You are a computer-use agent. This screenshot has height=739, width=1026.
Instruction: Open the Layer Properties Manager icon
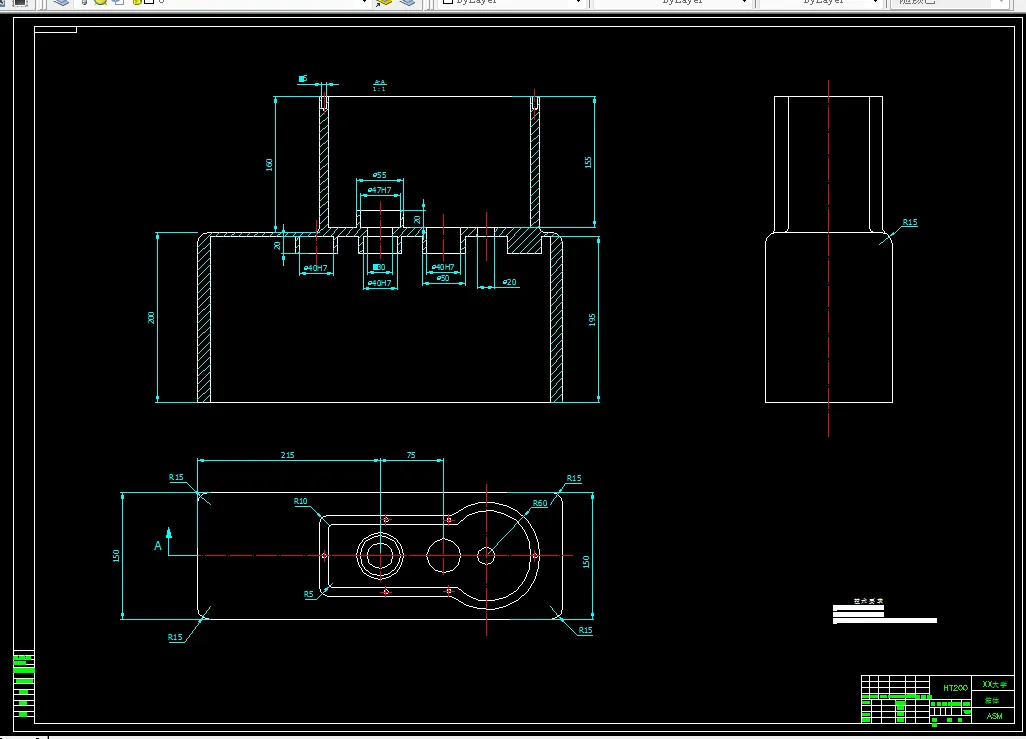pos(61,3)
